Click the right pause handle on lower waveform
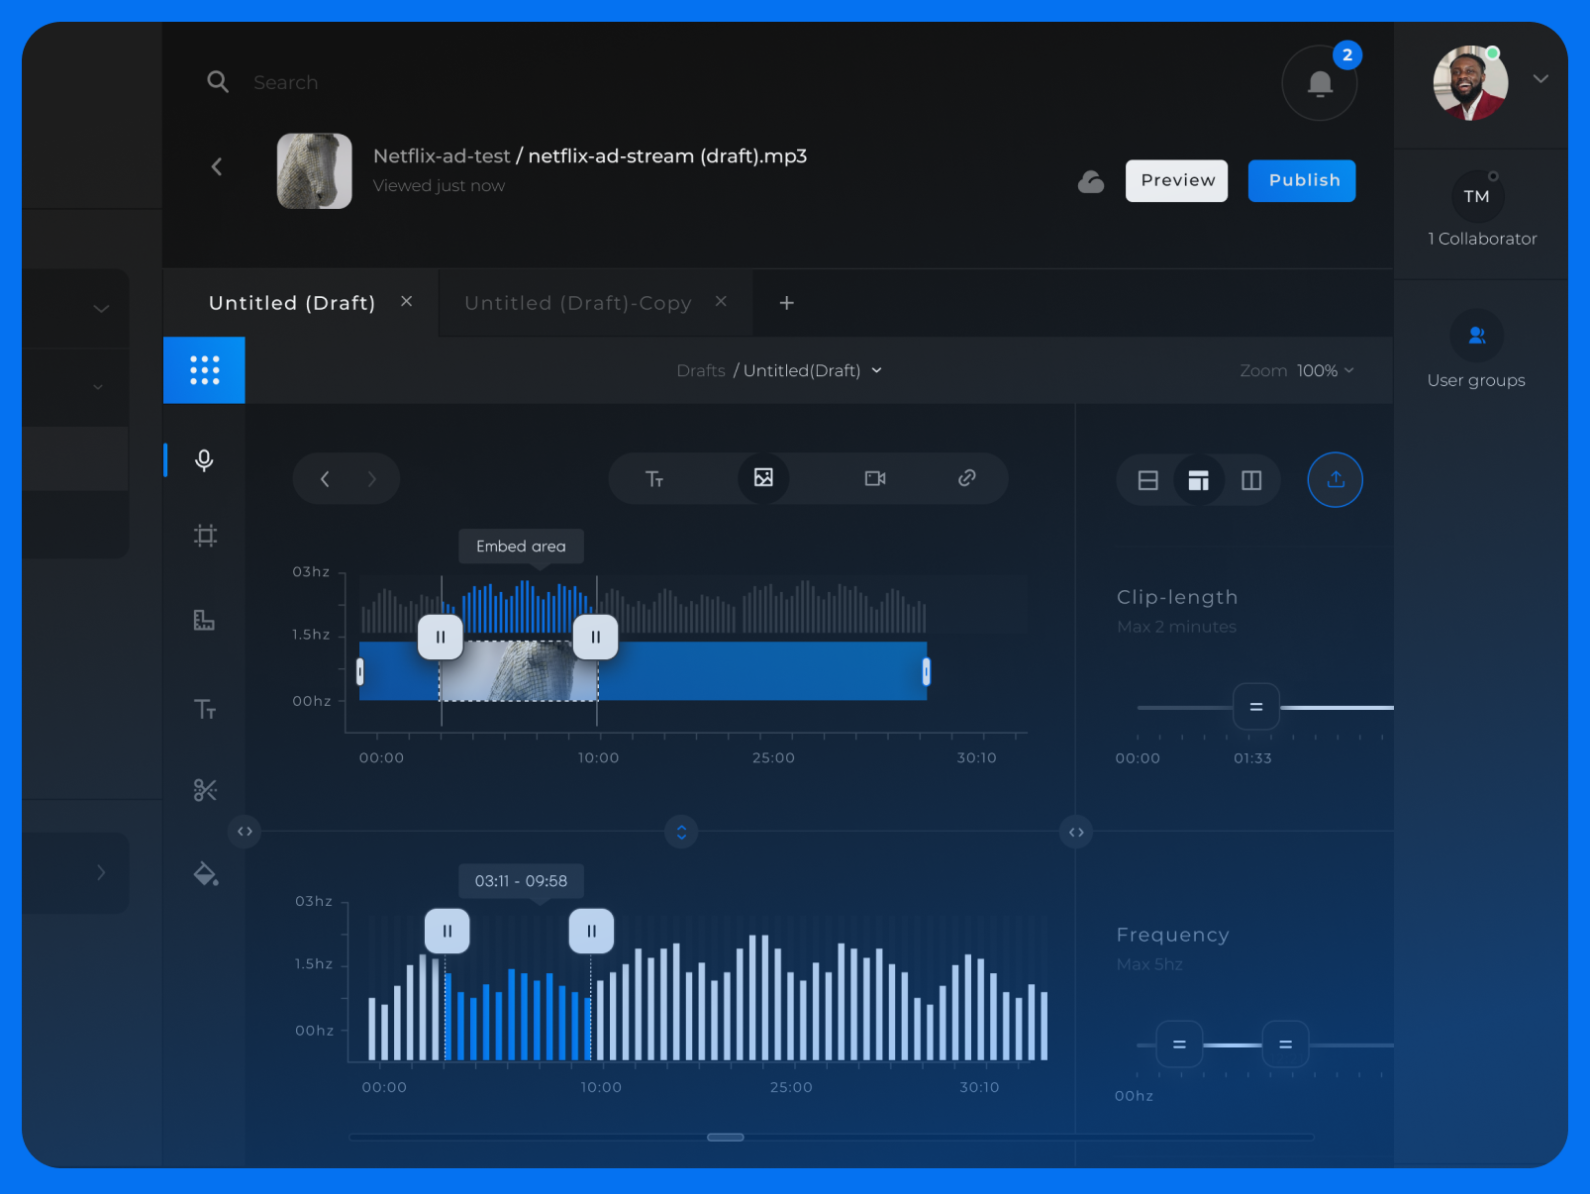1590x1194 pixels. [591, 931]
